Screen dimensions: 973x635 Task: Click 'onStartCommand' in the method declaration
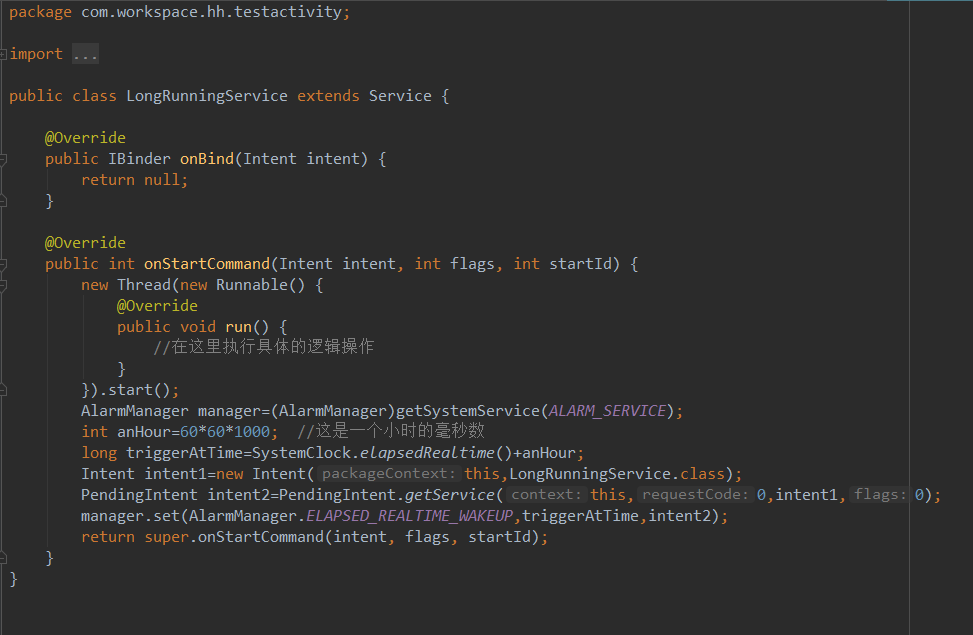coord(207,264)
